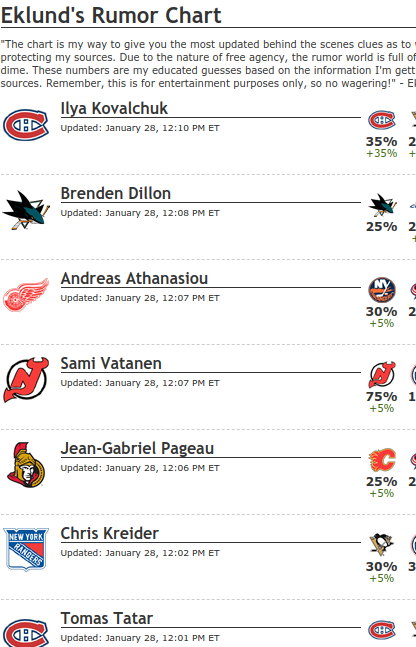Click the small Sharks logo above 25% for Dillon

click(382, 205)
